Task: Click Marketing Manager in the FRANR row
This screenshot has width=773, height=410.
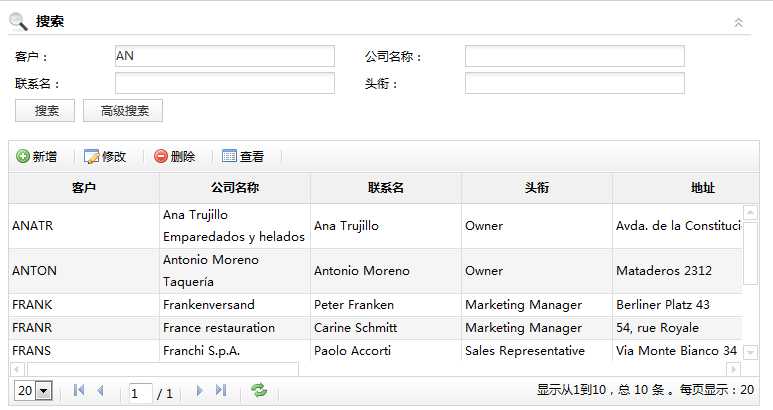Action: tap(524, 328)
